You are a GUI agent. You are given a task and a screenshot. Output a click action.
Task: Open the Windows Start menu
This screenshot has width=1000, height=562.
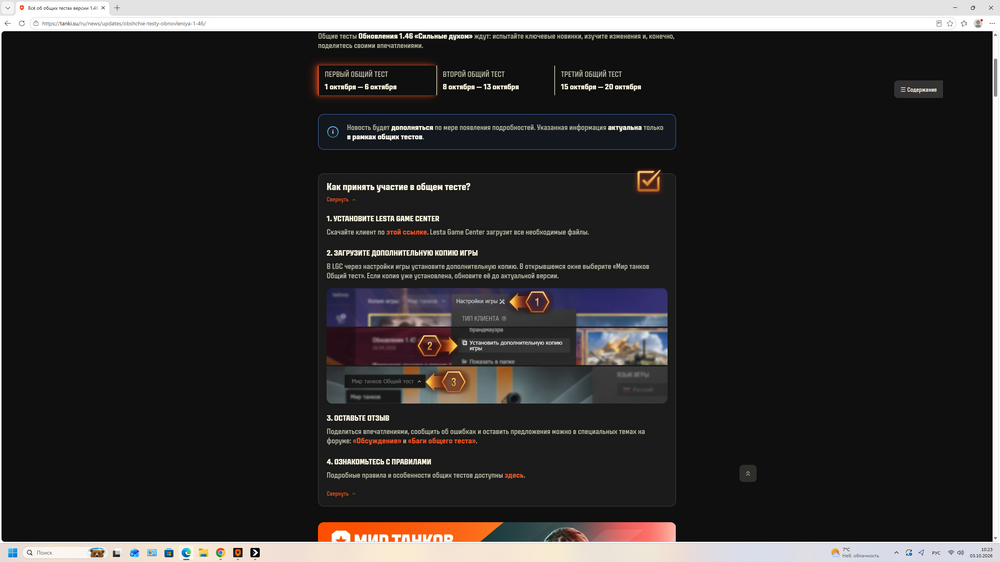click(x=12, y=552)
